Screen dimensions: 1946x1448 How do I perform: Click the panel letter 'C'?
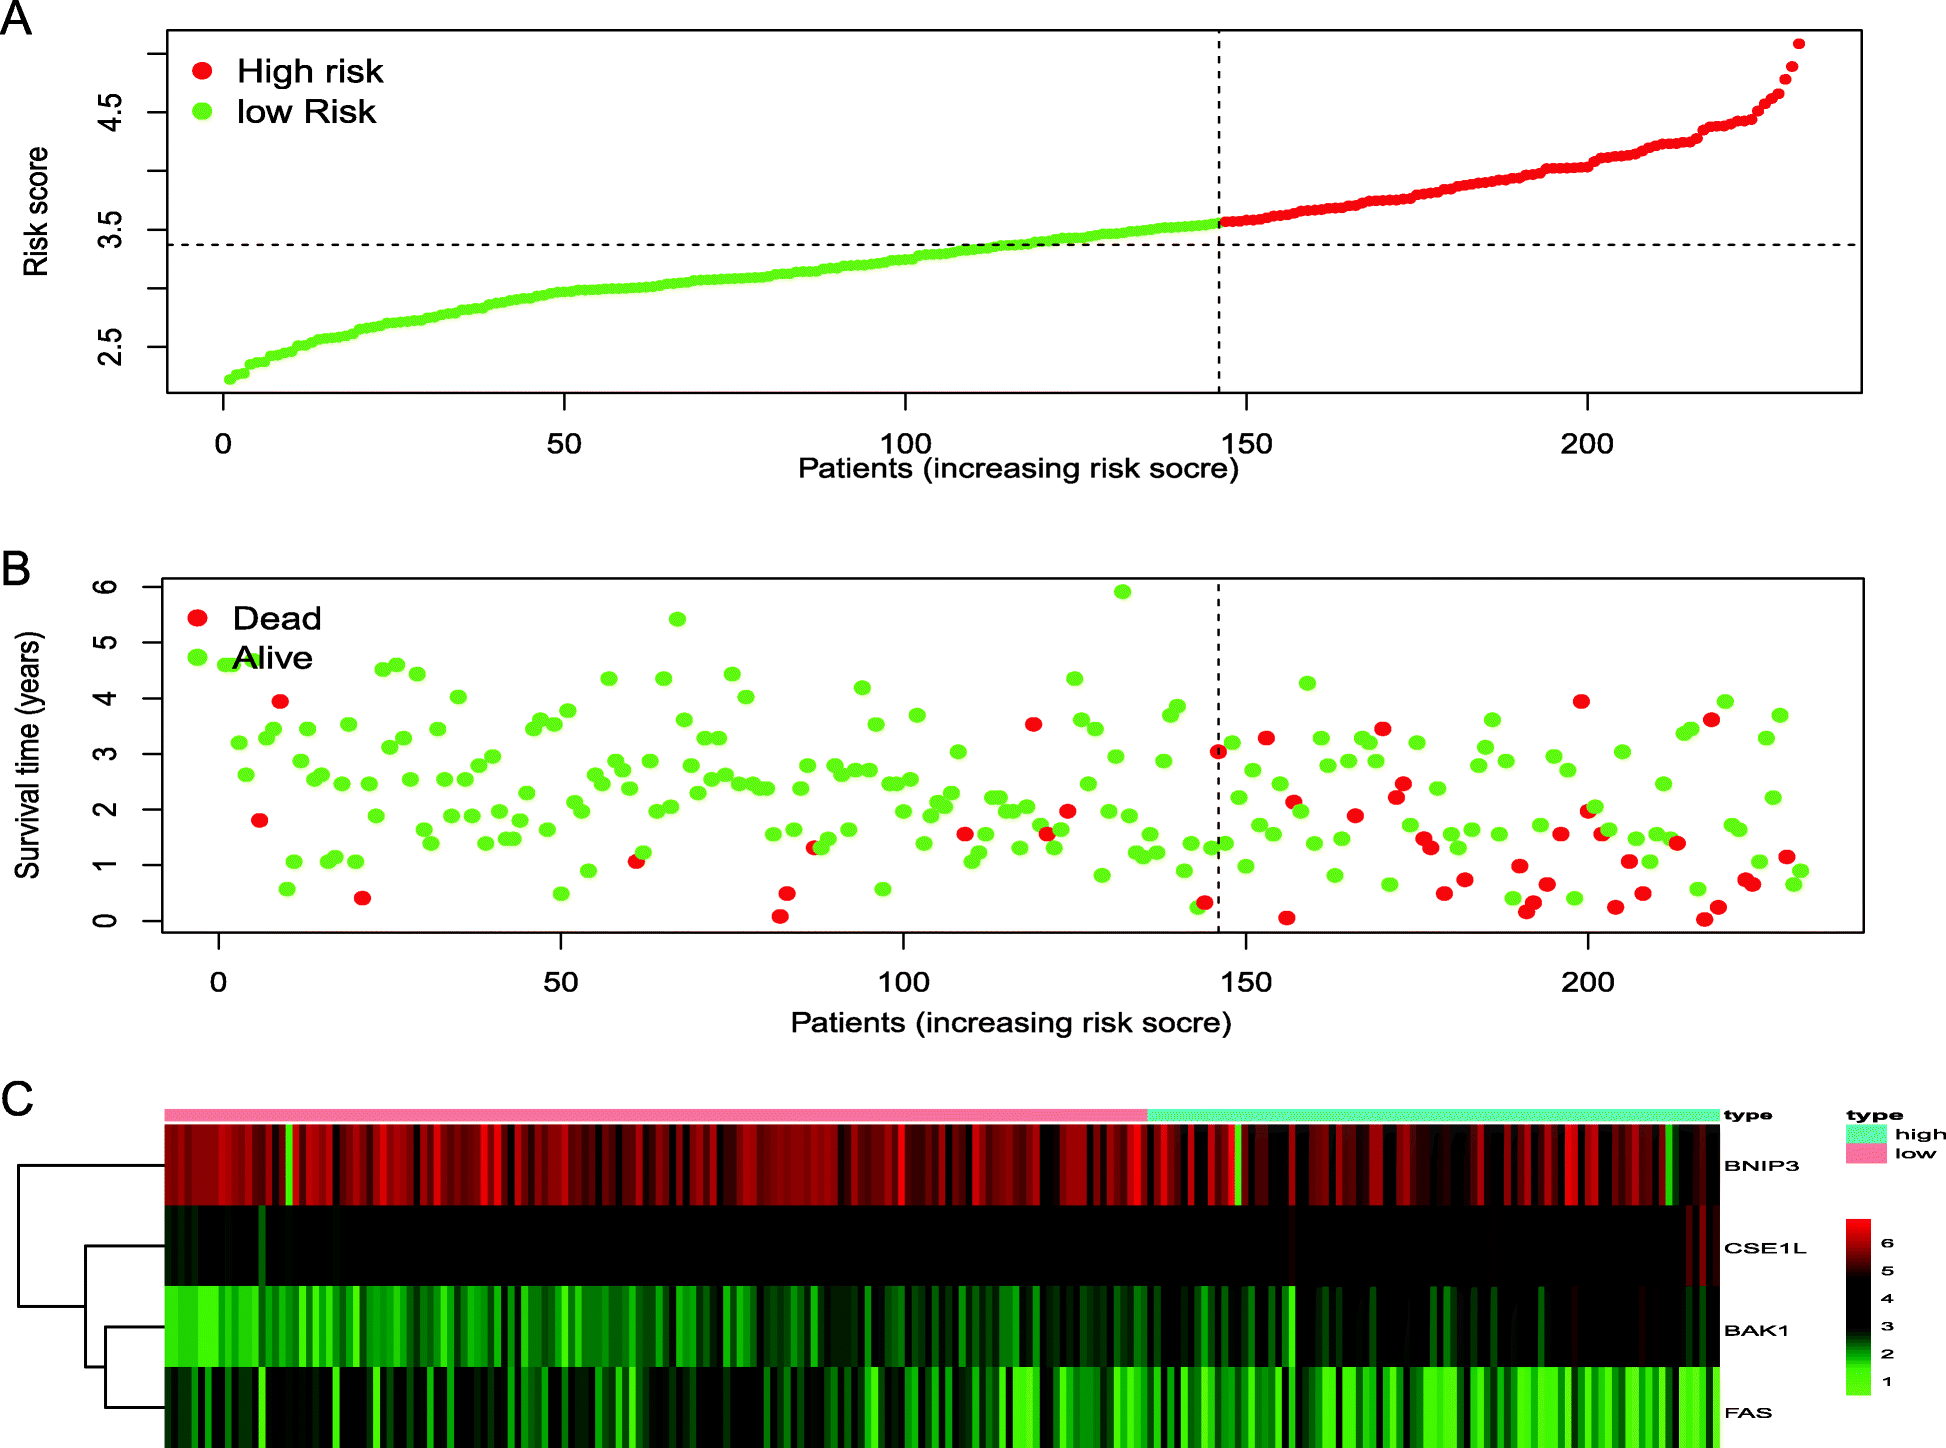tap(17, 1099)
